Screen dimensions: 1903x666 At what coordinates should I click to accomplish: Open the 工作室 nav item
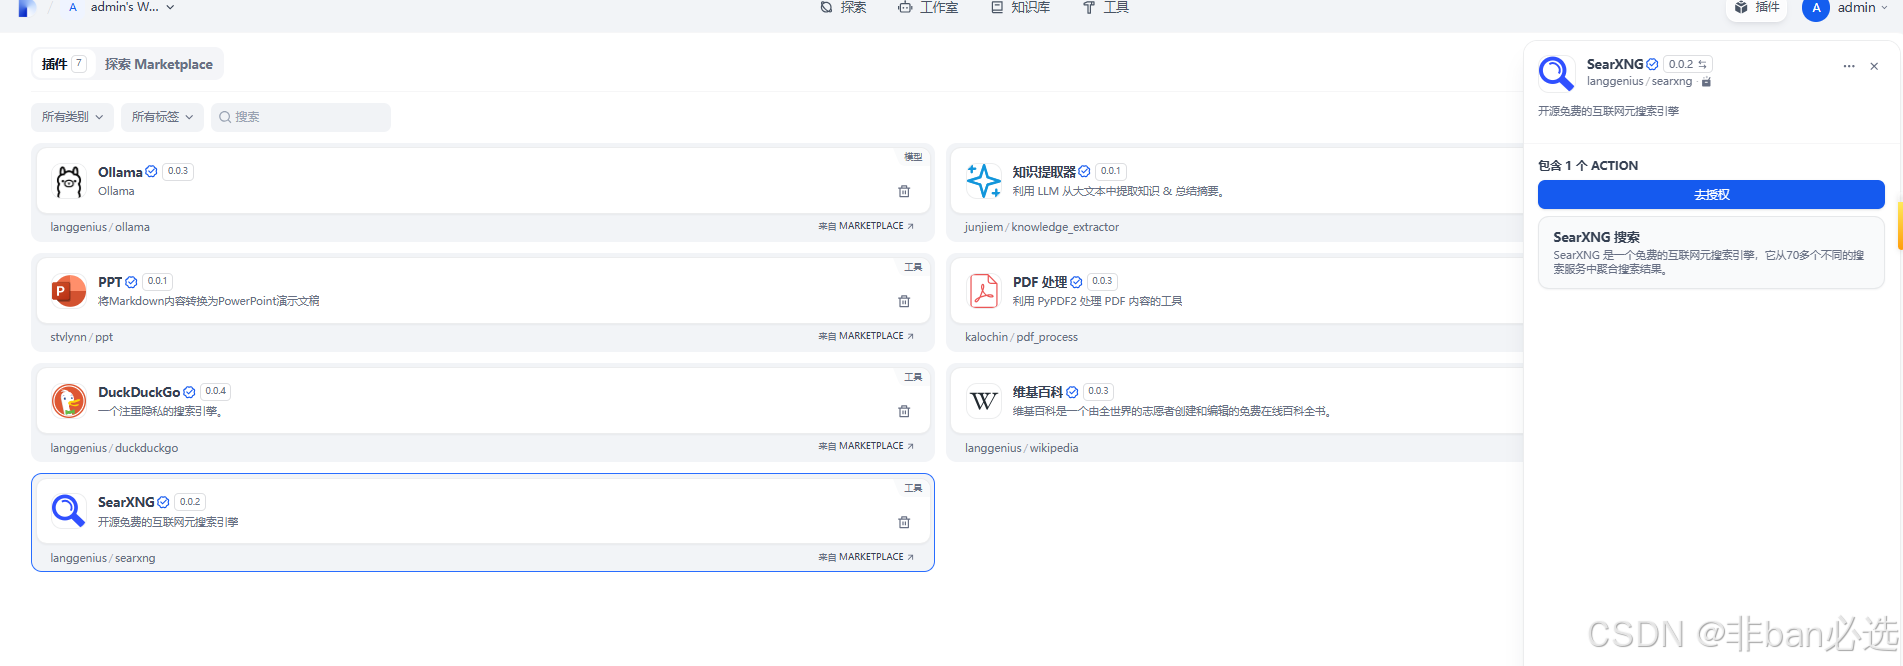928,7
